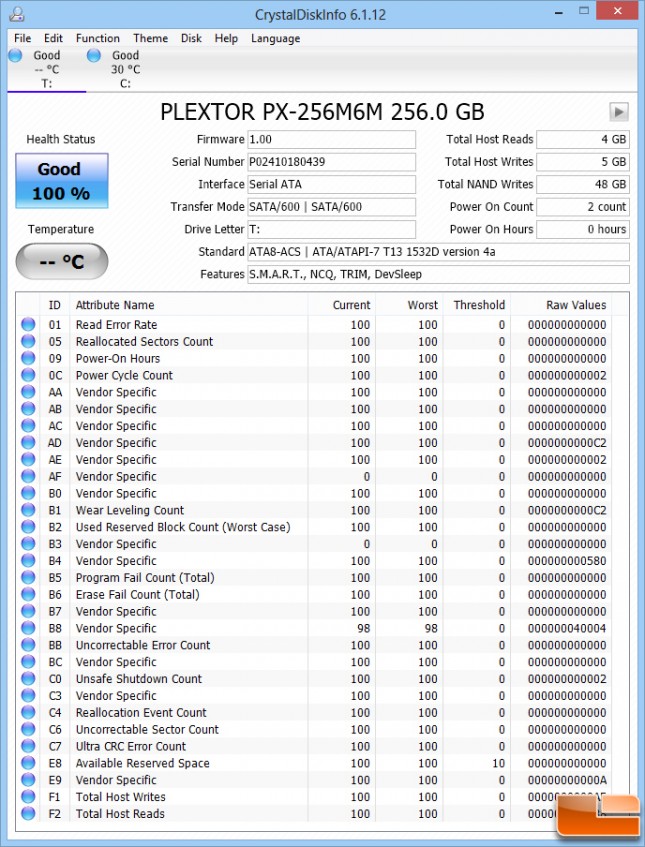Click the status orb of the C3 row
The image size is (645, 847).
point(28,696)
